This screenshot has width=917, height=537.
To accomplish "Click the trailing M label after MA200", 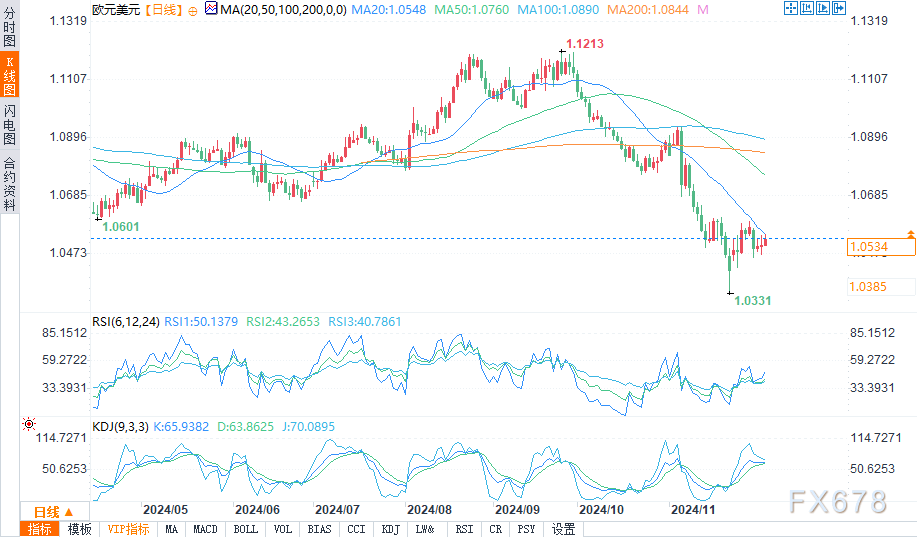I will (703, 10).
